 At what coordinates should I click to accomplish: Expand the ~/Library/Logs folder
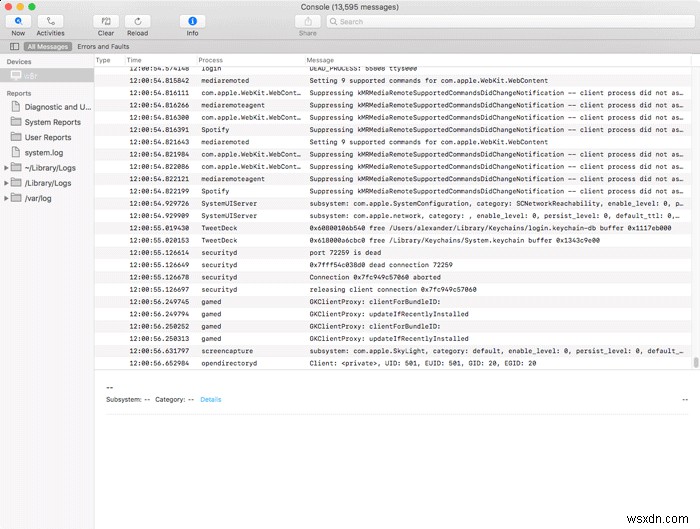[6, 168]
